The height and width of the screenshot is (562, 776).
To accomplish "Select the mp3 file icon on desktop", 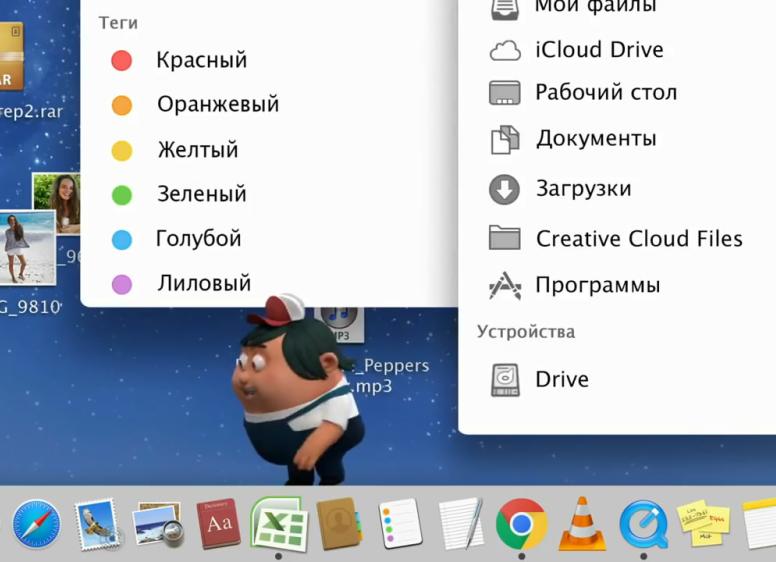I will pos(340,324).
